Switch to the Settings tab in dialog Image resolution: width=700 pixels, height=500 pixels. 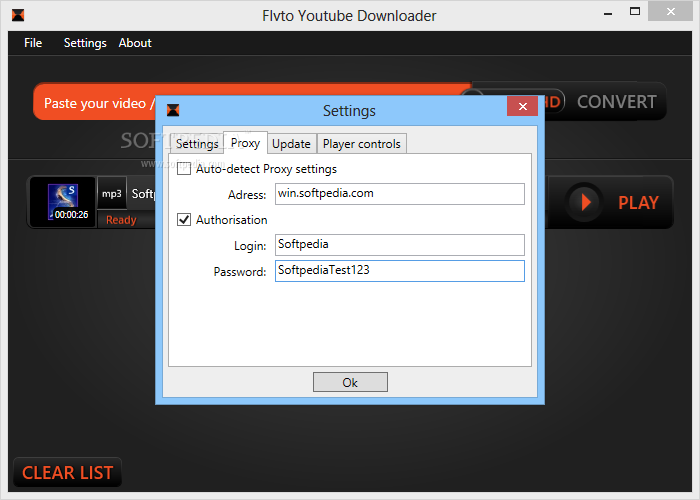click(x=197, y=144)
